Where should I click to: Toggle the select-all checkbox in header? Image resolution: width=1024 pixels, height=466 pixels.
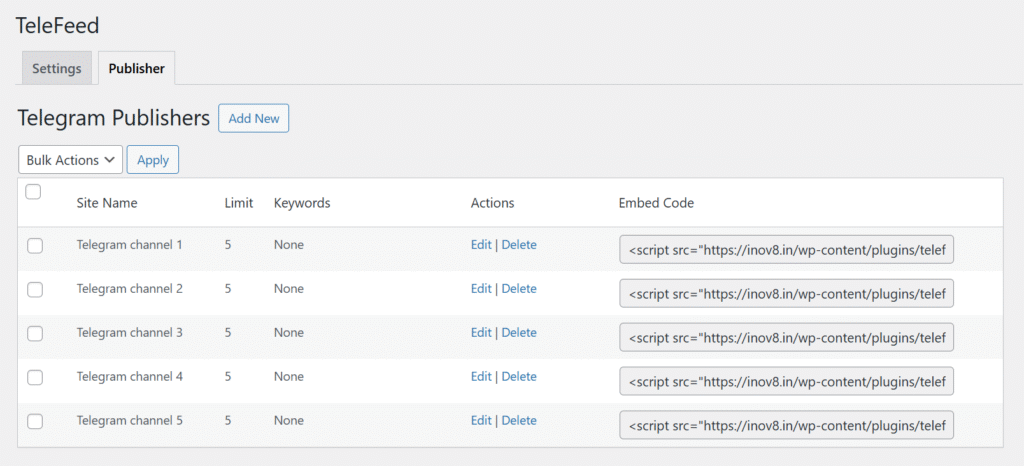coord(33,193)
